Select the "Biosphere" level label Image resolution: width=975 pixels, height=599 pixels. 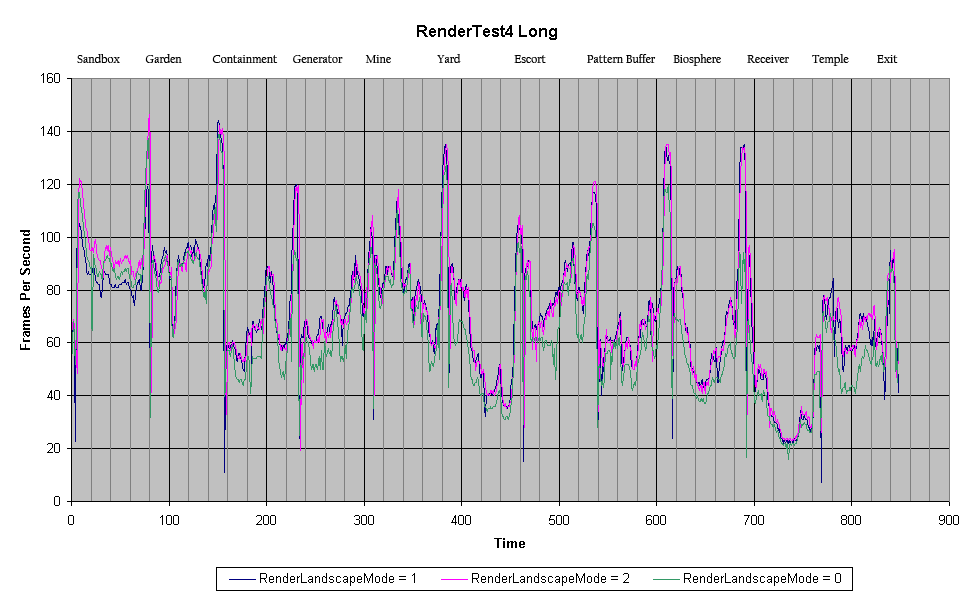pyautogui.click(x=697, y=59)
